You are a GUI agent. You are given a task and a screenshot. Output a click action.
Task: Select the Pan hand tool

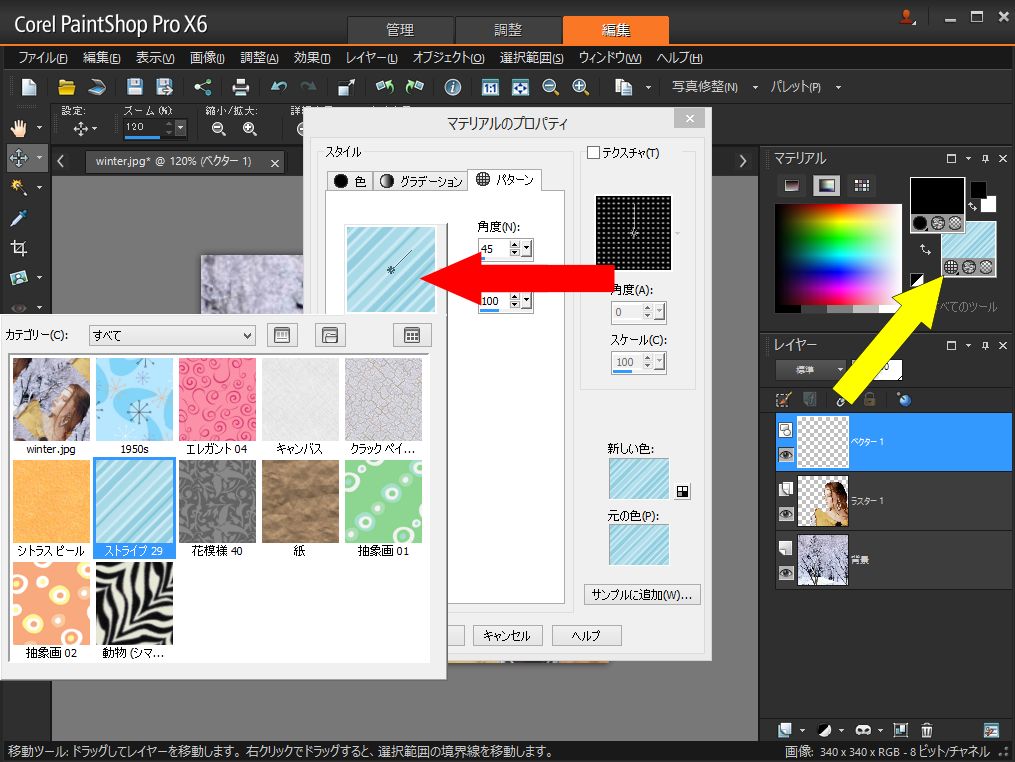coord(19,128)
